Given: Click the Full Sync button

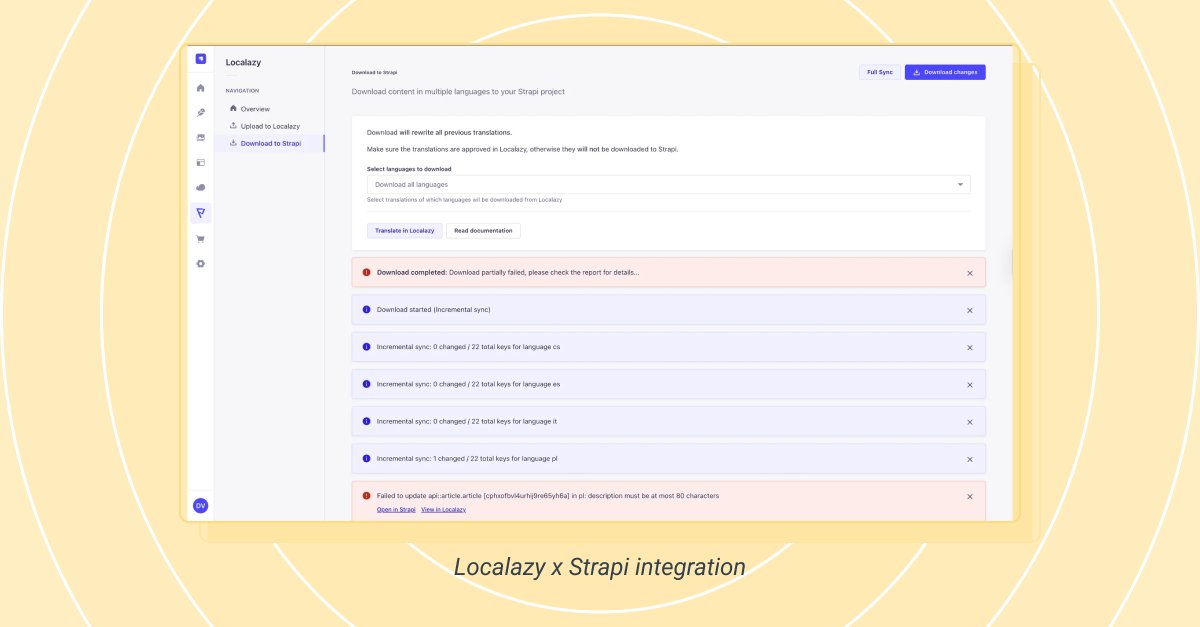Looking at the screenshot, I should coord(880,72).
